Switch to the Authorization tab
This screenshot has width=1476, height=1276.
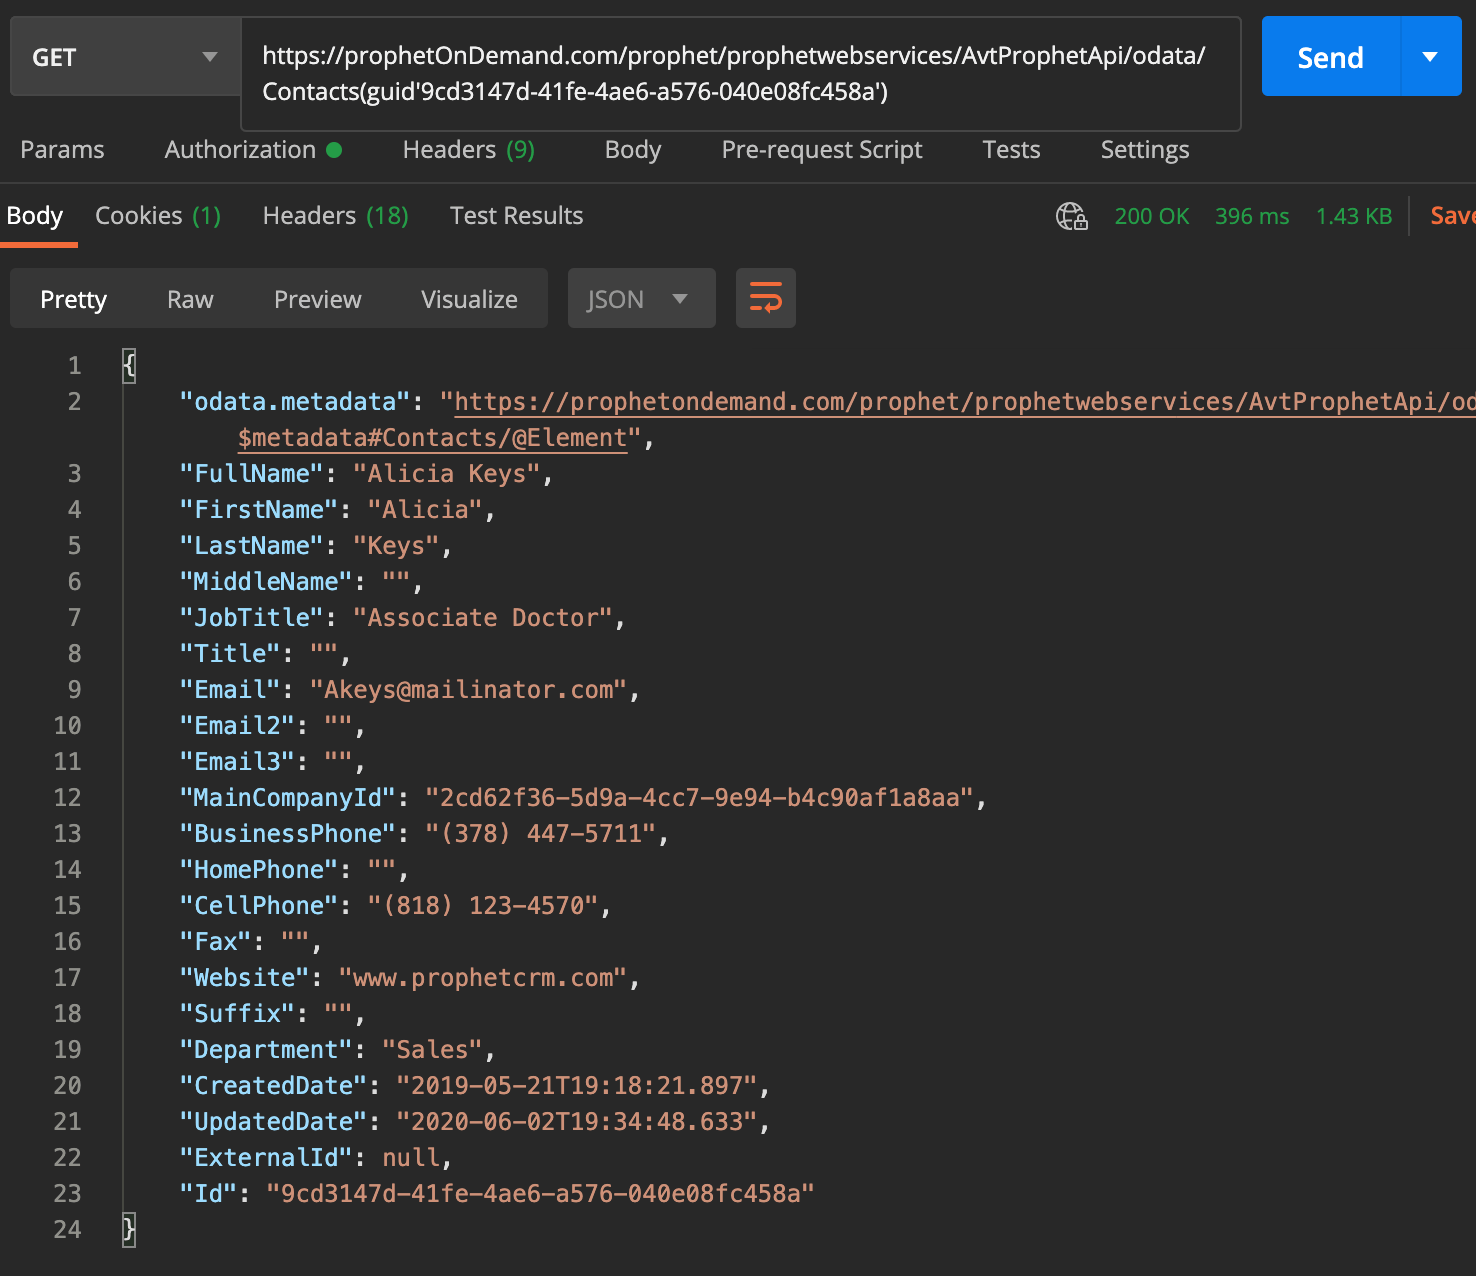[253, 150]
